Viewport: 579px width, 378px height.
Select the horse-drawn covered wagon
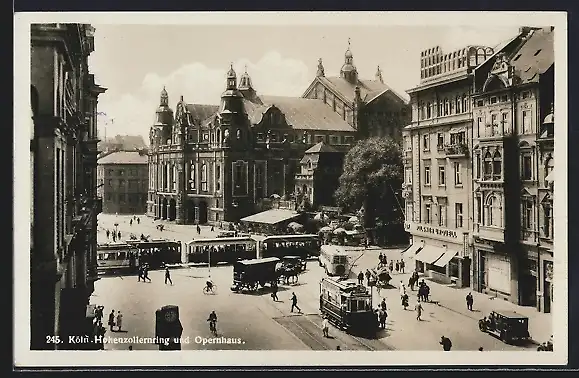[268, 274]
